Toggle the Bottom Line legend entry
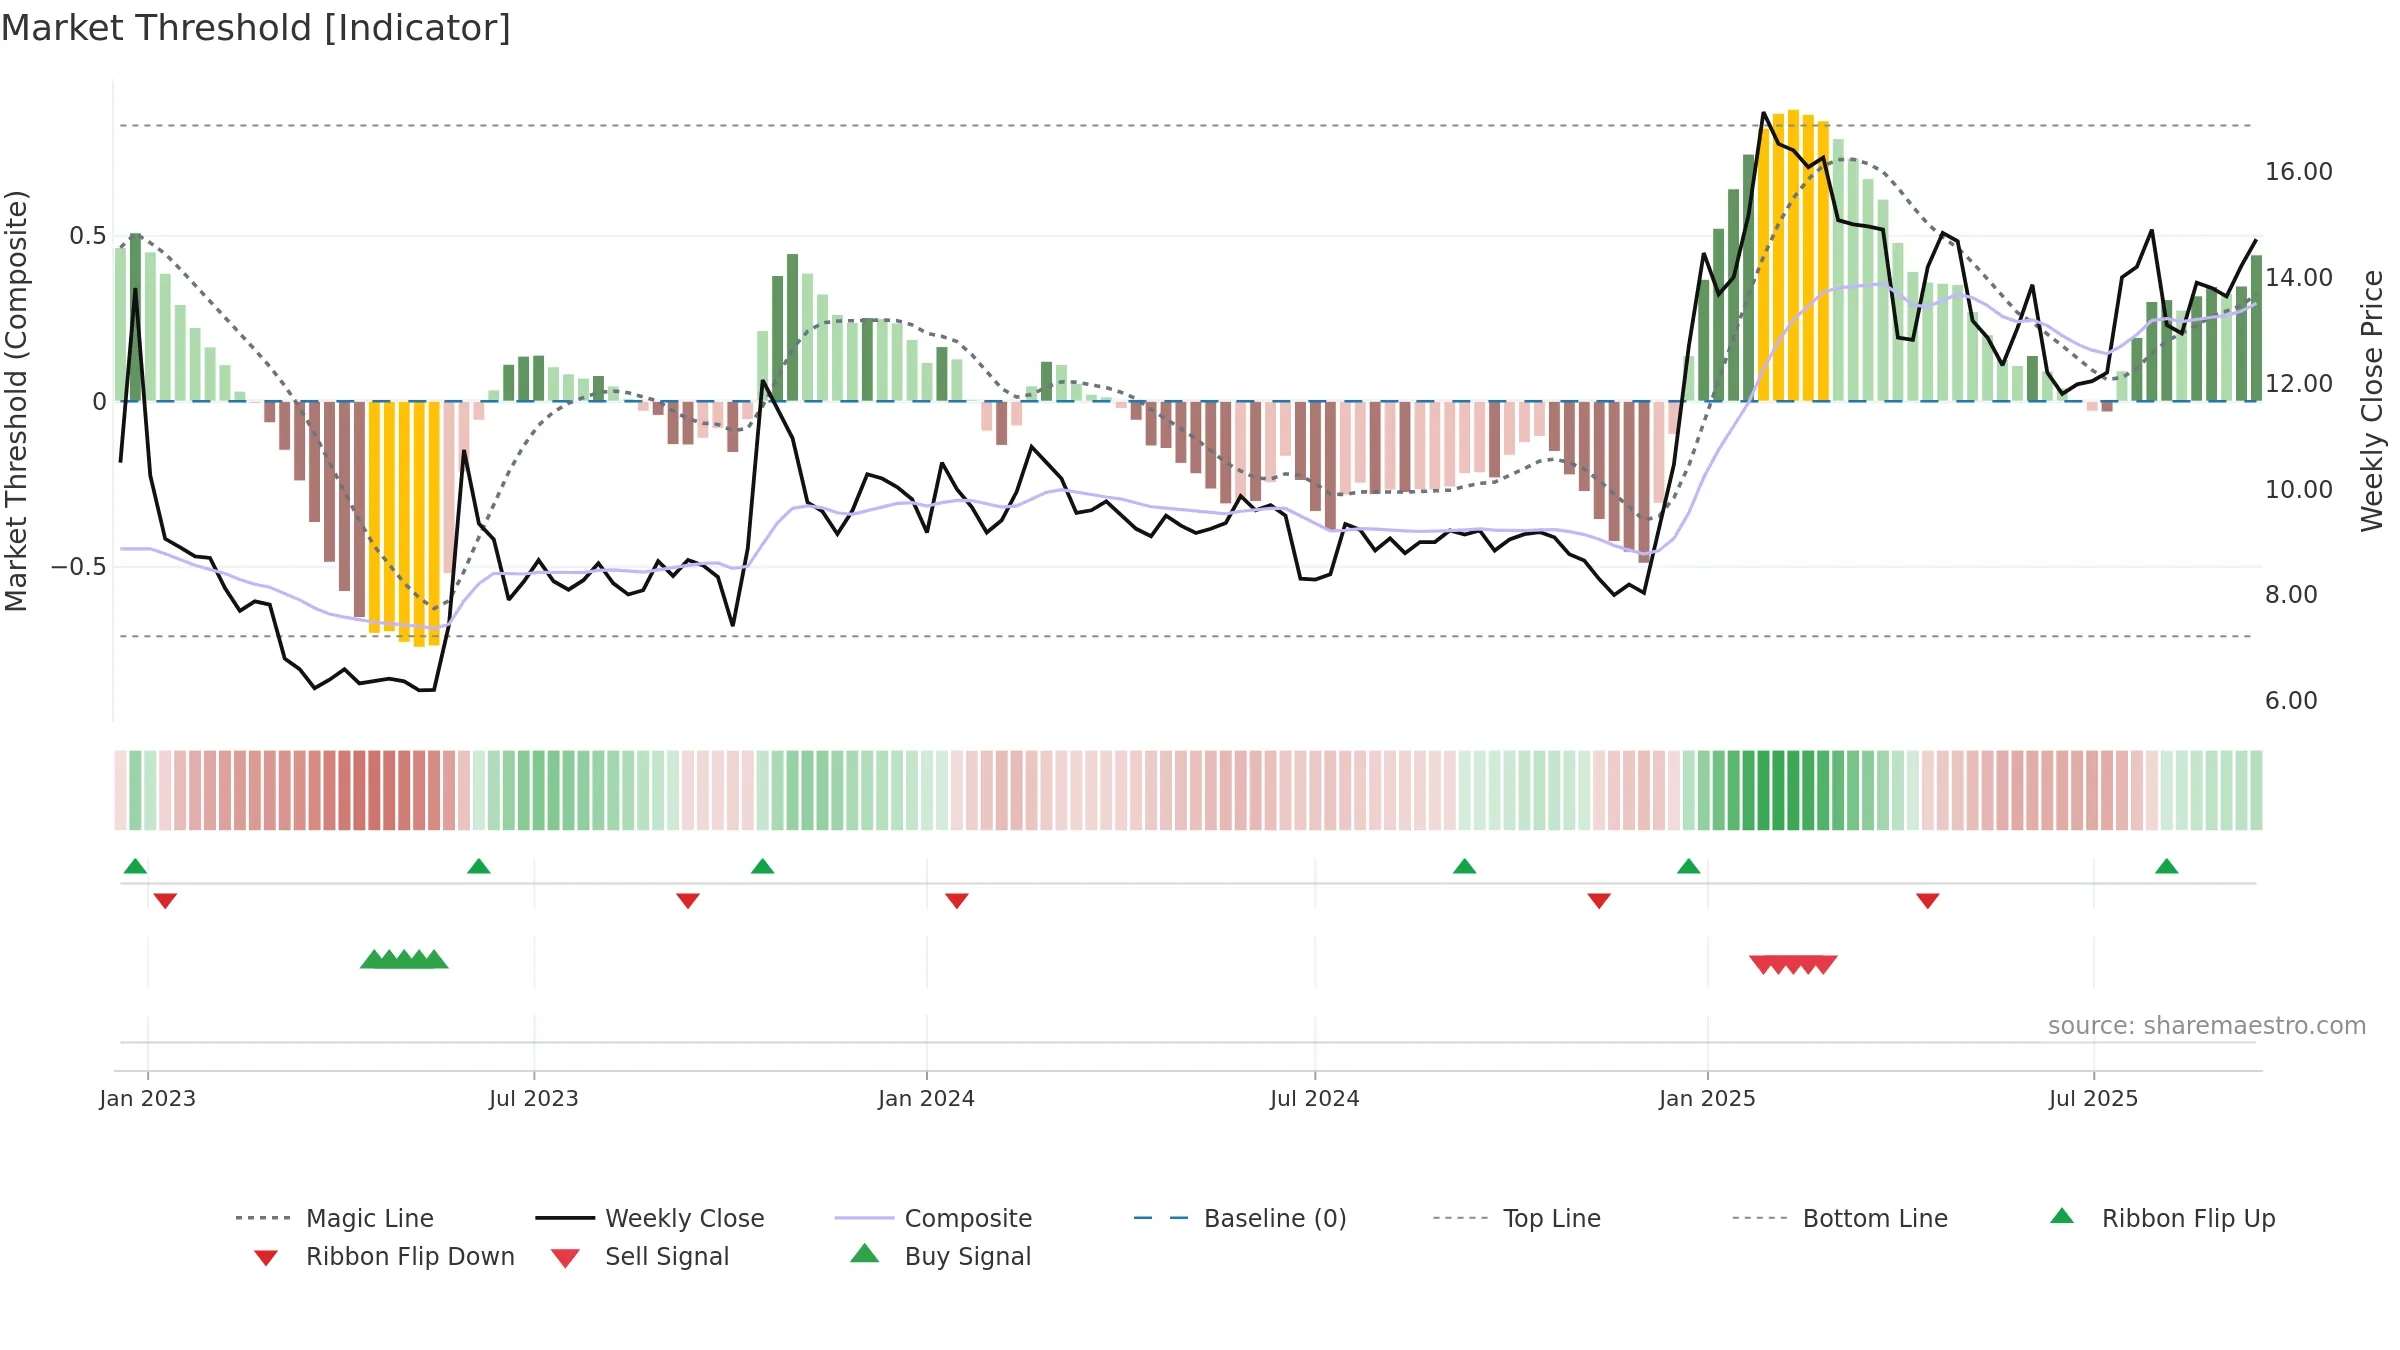Screen dimensions: 2400x1350 [1840, 1218]
